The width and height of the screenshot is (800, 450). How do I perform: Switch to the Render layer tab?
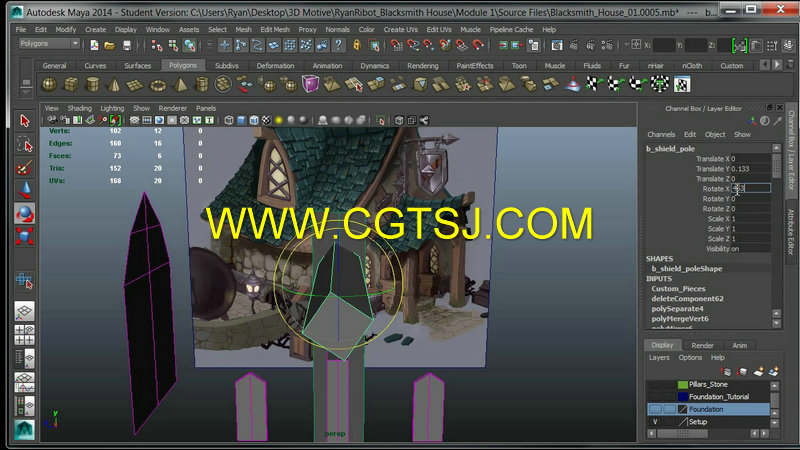click(x=703, y=345)
